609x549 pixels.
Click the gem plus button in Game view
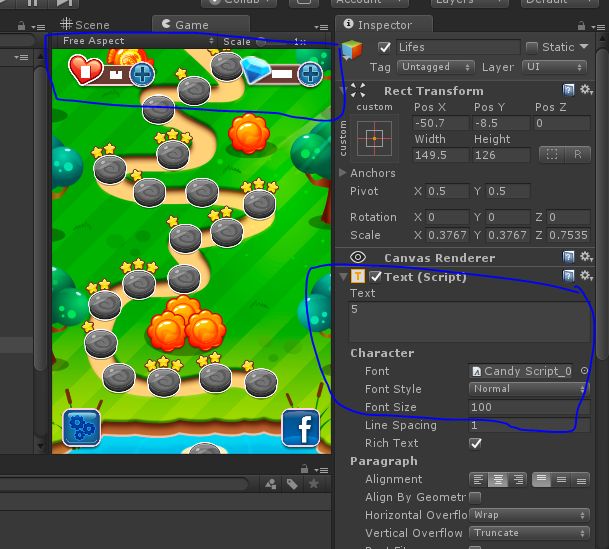tap(310, 74)
